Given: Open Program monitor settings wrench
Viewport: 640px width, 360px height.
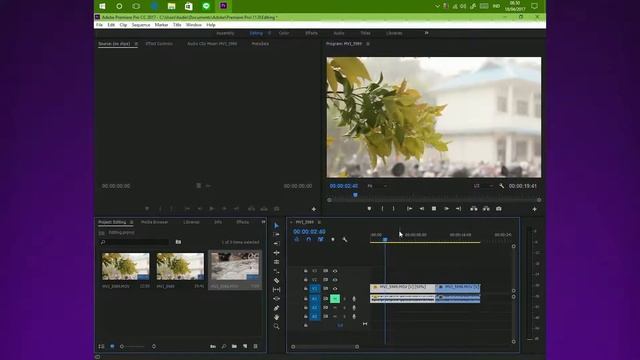Looking at the screenshot, I should (x=502, y=186).
